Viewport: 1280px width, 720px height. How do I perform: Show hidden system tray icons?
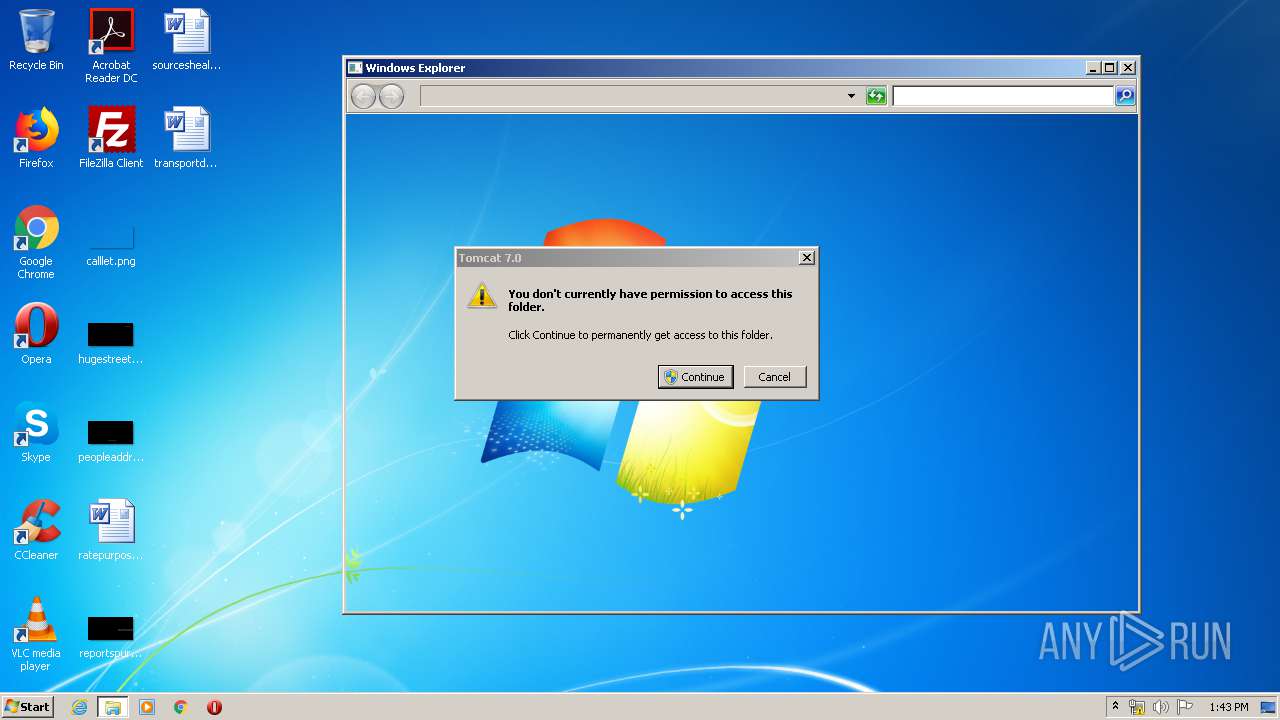tap(1115, 707)
